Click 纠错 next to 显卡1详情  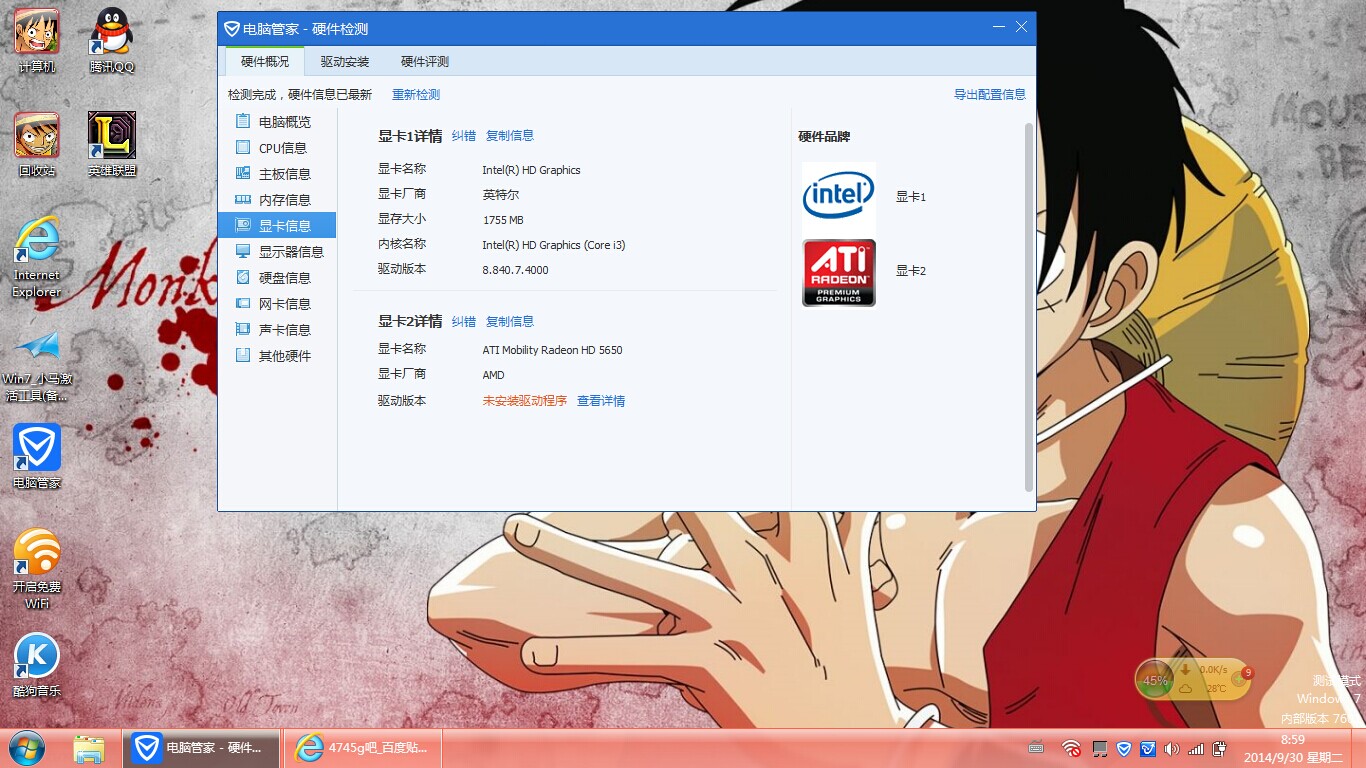point(464,136)
